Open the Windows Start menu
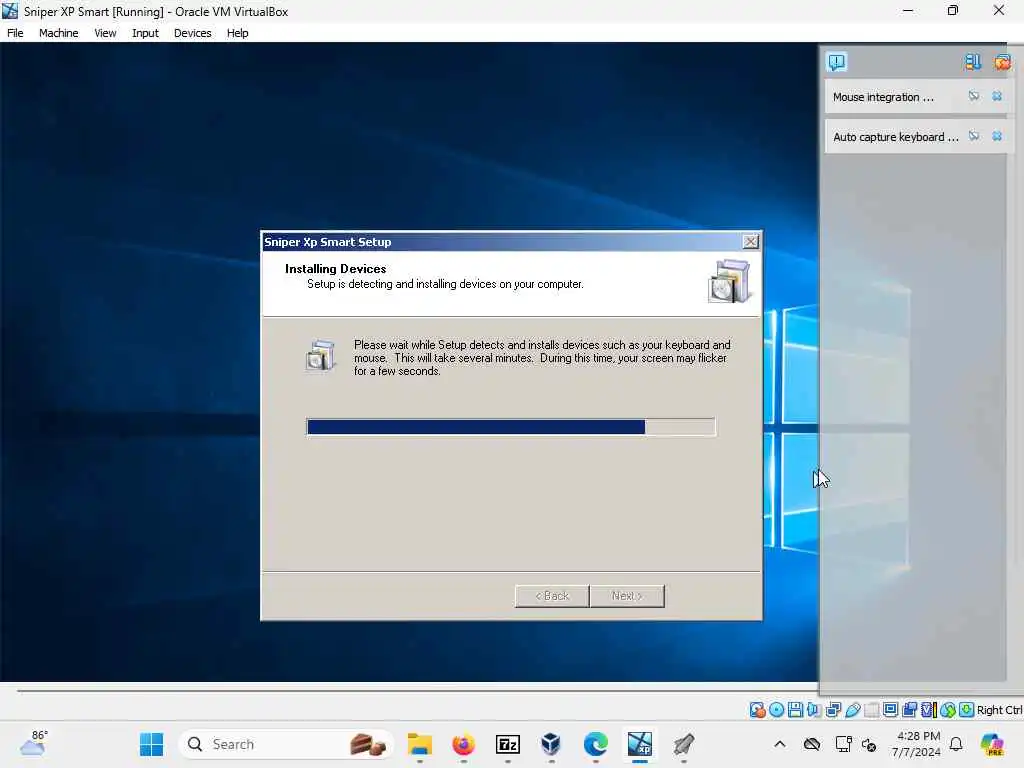The width and height of the screenshot is (1024, 768). click(152, 744)
